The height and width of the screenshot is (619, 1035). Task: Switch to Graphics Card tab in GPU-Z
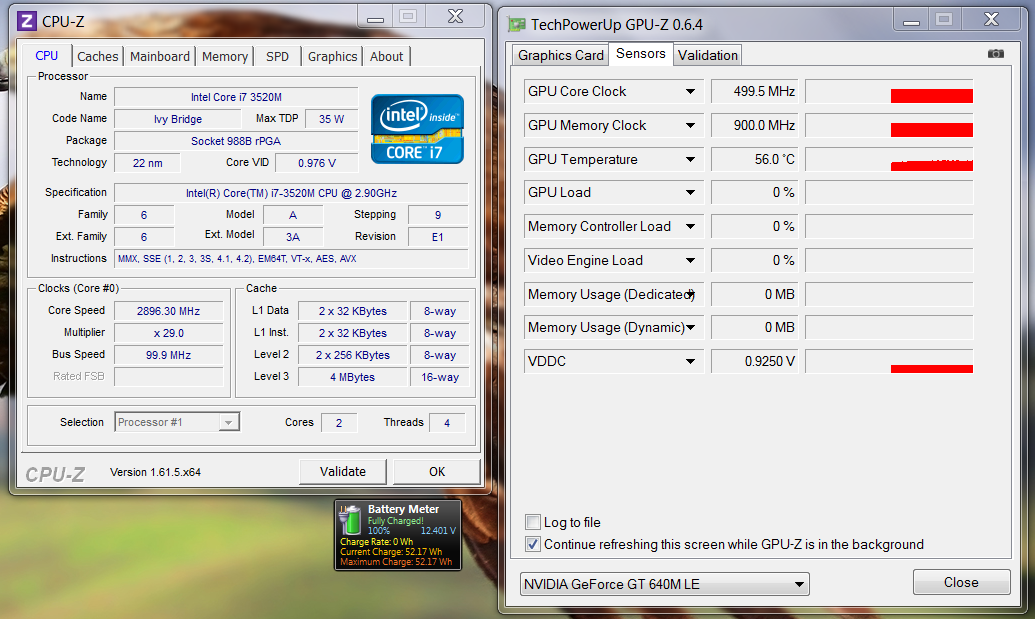560,55
